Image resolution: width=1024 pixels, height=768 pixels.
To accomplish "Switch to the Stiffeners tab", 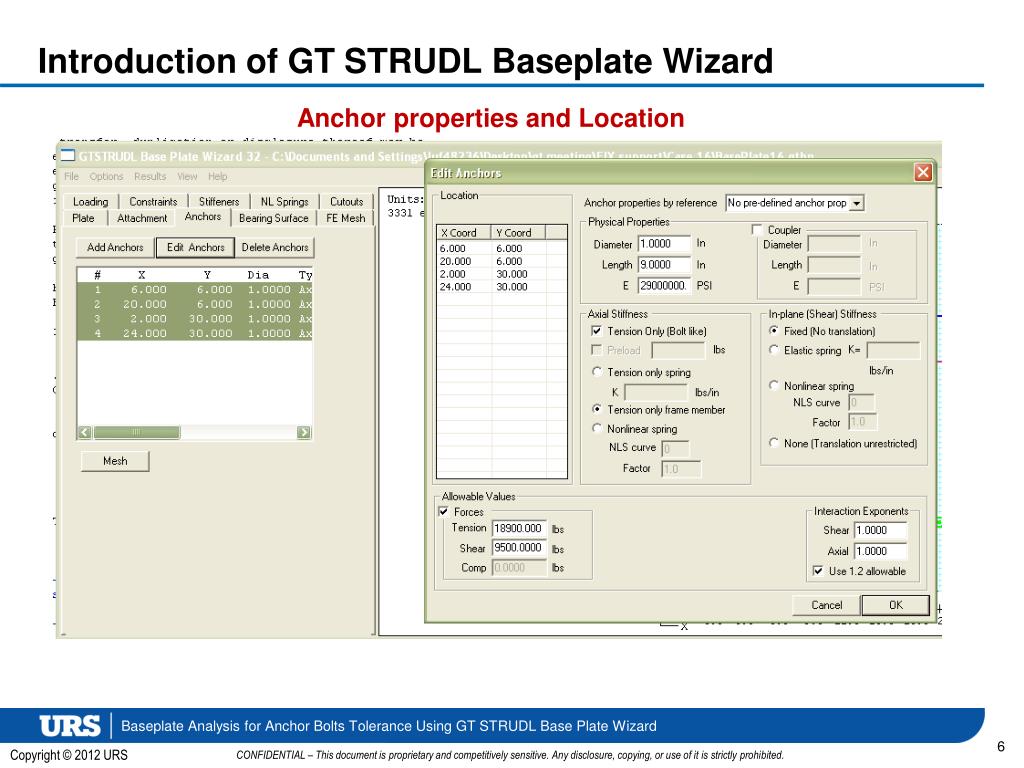I will pyautogui.click(x=219, y=202).
